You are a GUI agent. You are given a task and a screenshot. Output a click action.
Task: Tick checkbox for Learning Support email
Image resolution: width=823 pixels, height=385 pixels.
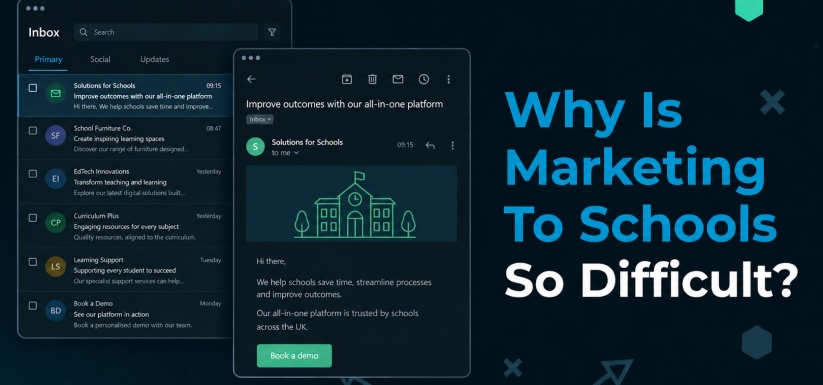pos(33,262)
